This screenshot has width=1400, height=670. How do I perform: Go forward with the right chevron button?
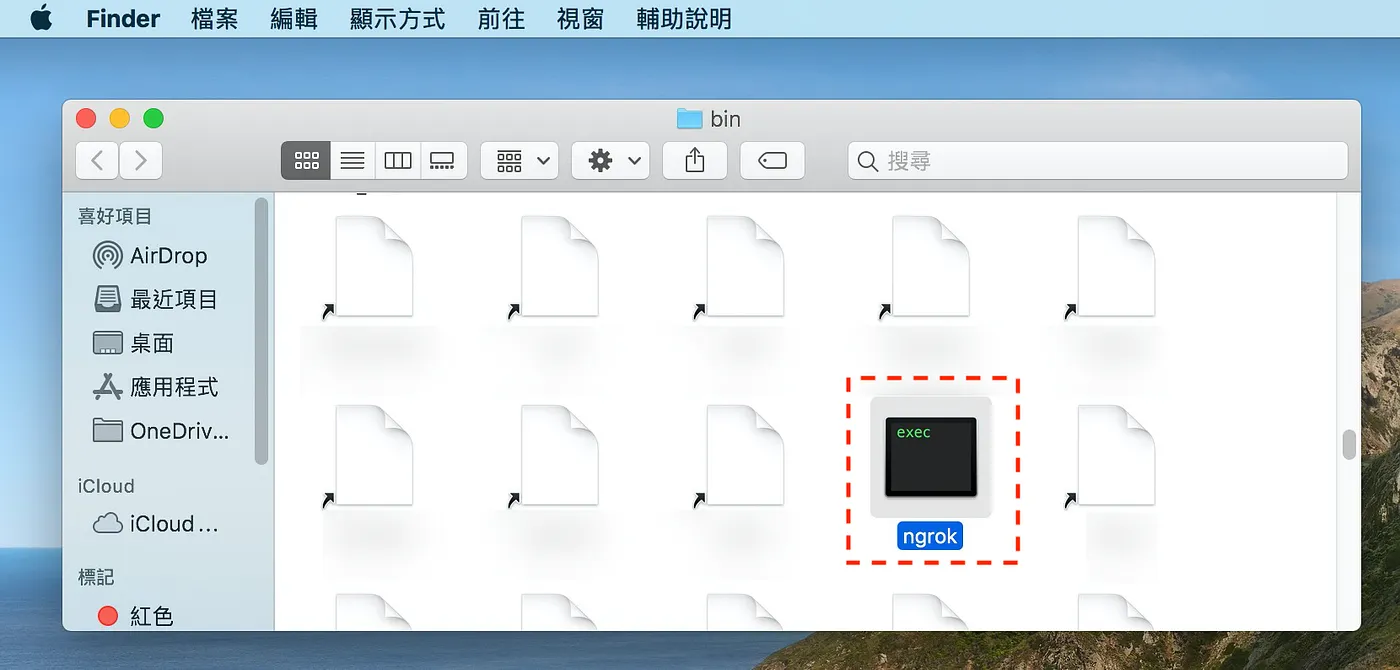click(141, 160)
